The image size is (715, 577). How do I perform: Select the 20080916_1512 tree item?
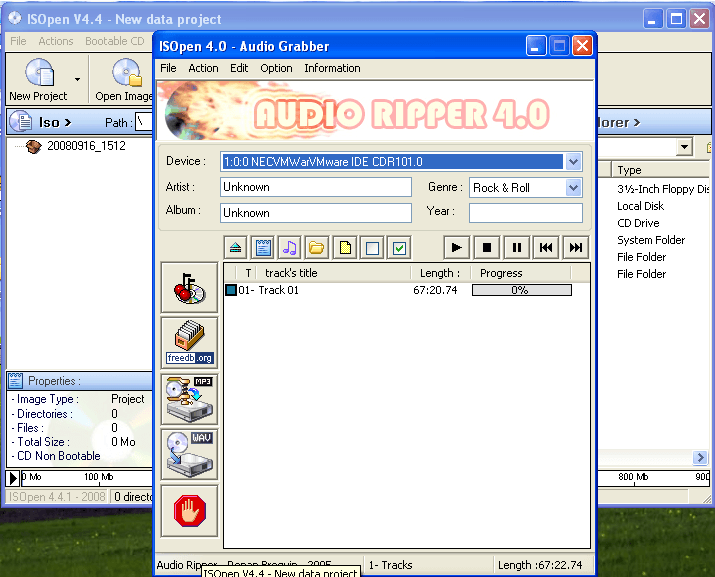pyautogui.click(x=86, y=146)
